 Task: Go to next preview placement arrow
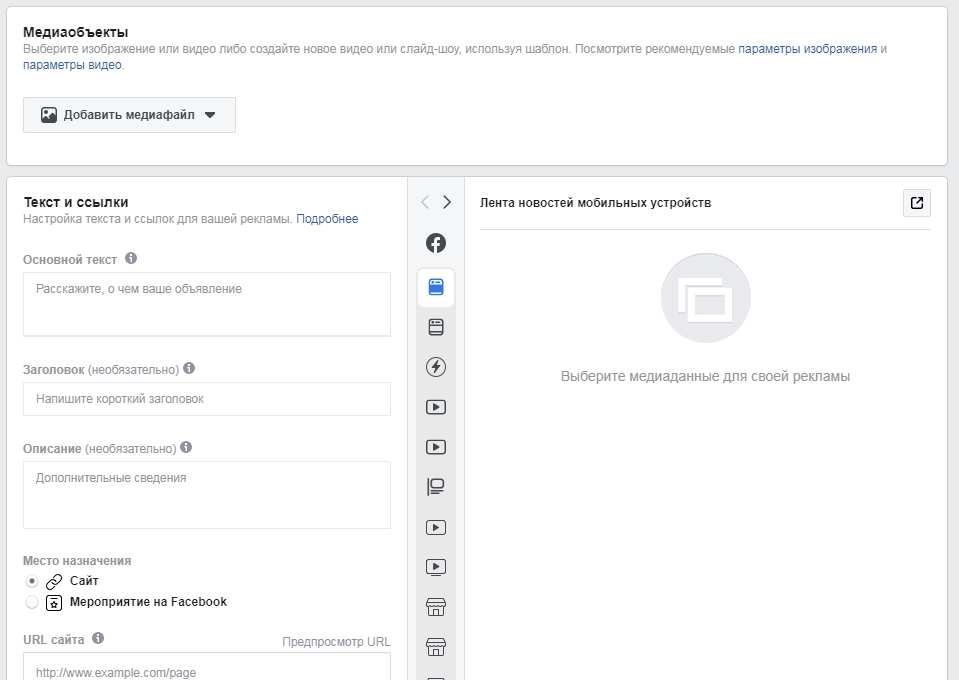coord(447,202)
